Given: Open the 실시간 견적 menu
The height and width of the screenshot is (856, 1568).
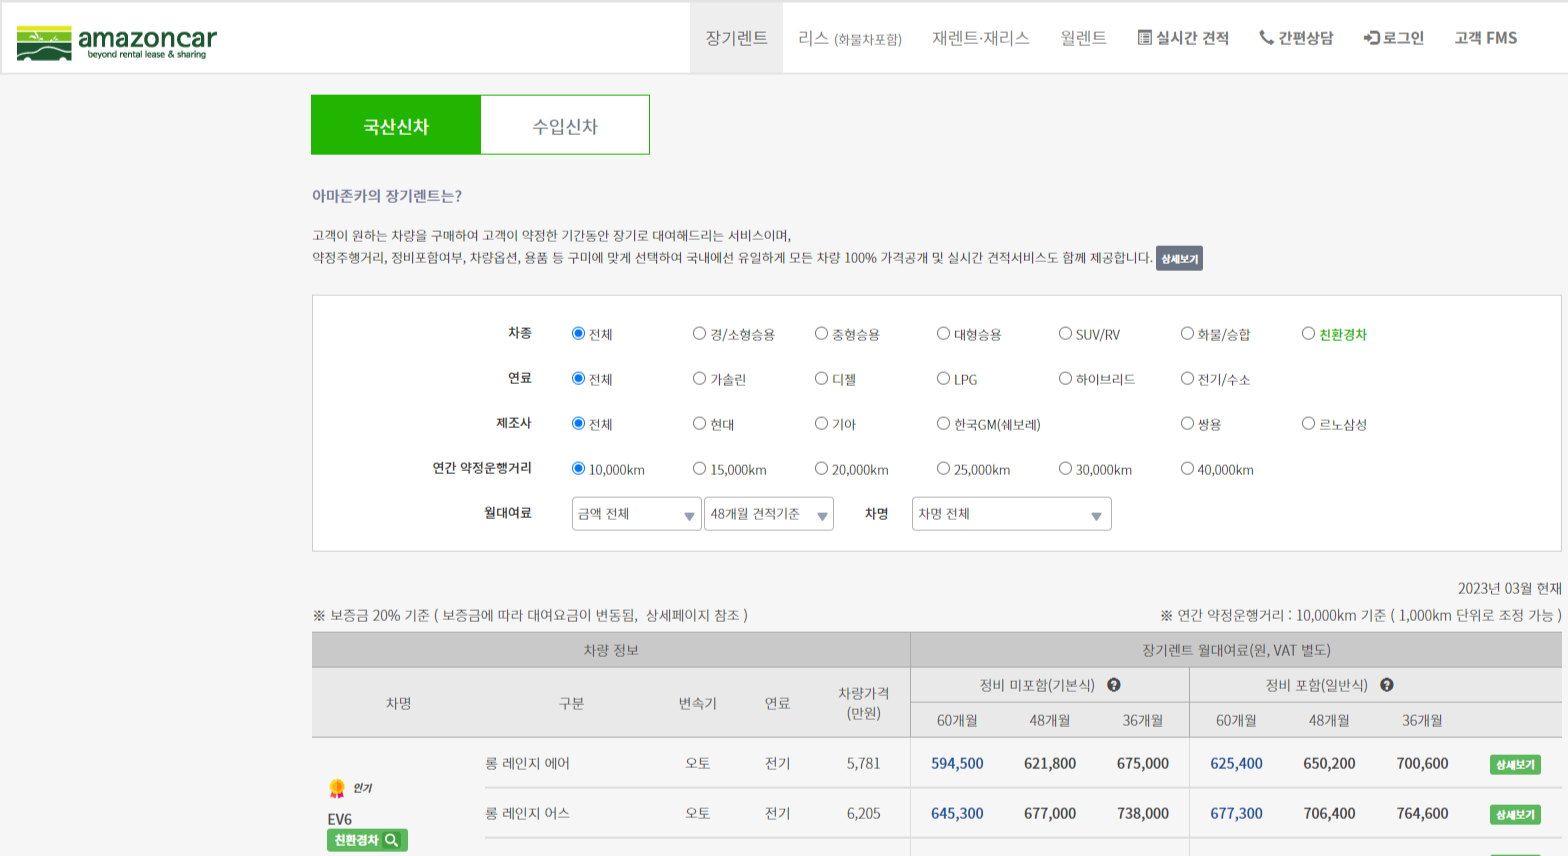Looking at the screenshot, I should [x=1183, y=38].
